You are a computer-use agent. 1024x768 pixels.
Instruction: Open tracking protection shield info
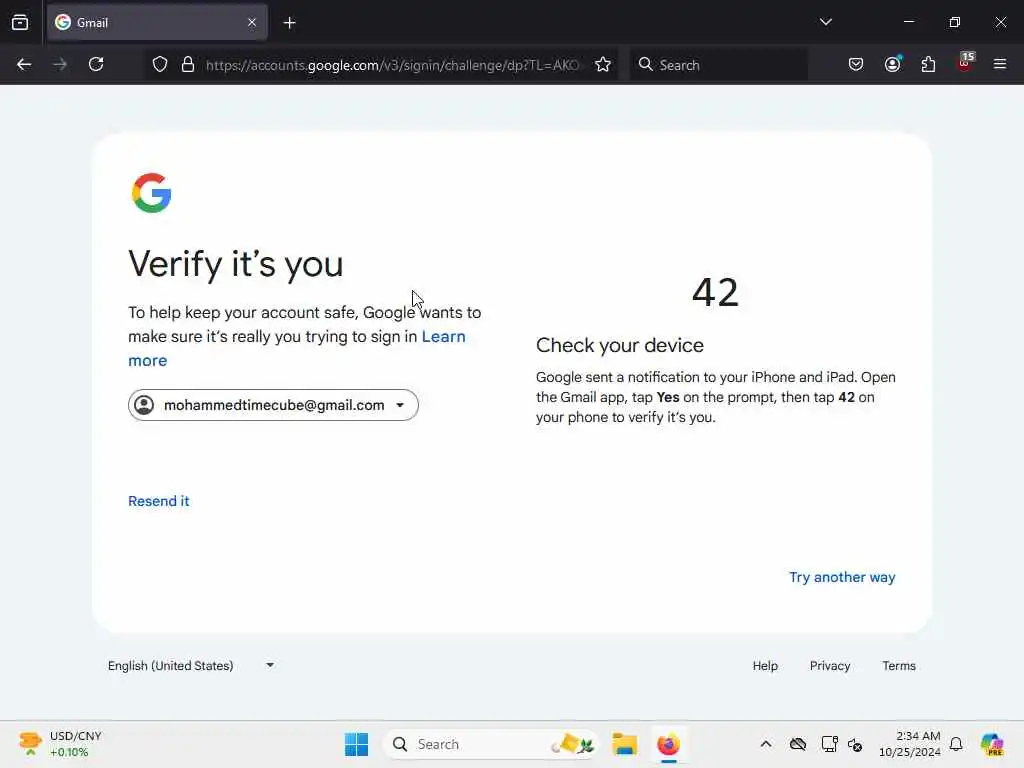[x=160, y=65]
